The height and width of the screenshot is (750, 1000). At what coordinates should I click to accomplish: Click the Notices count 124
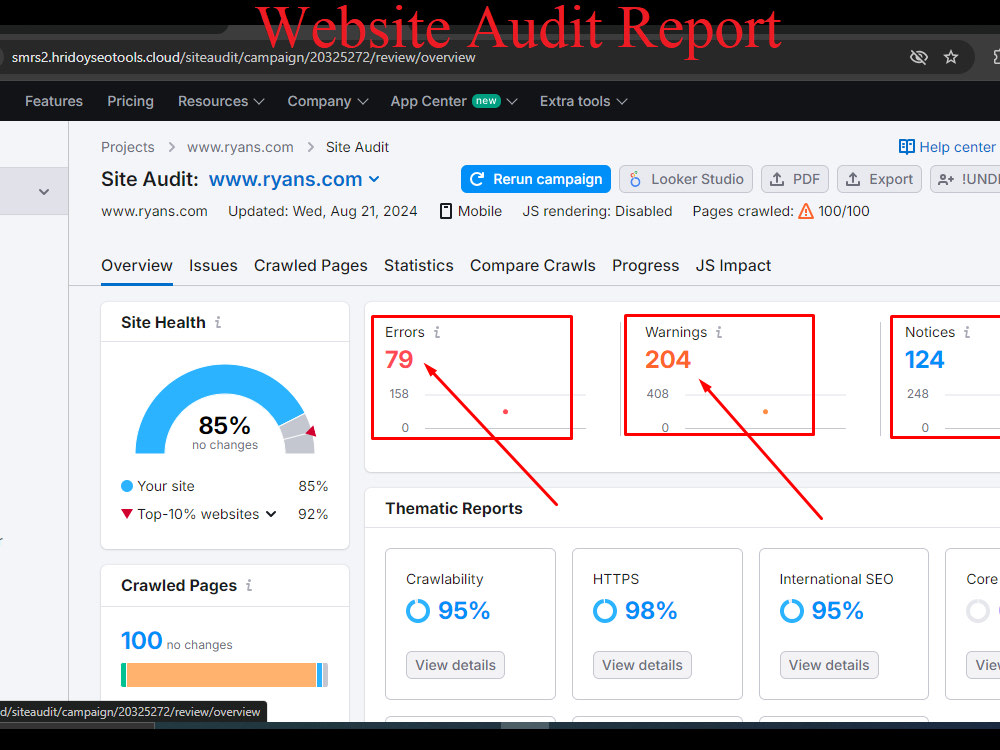point(925,360)
